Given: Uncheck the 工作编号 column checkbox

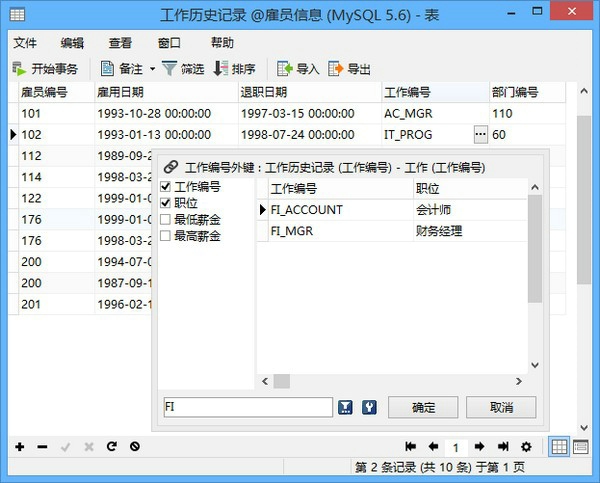Looking at the screenshot, I should (165, 187).
